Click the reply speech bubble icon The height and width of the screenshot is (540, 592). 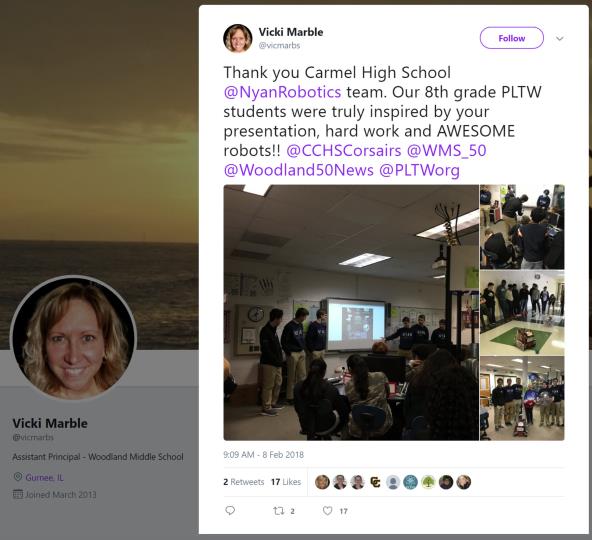tap(230, 511)
